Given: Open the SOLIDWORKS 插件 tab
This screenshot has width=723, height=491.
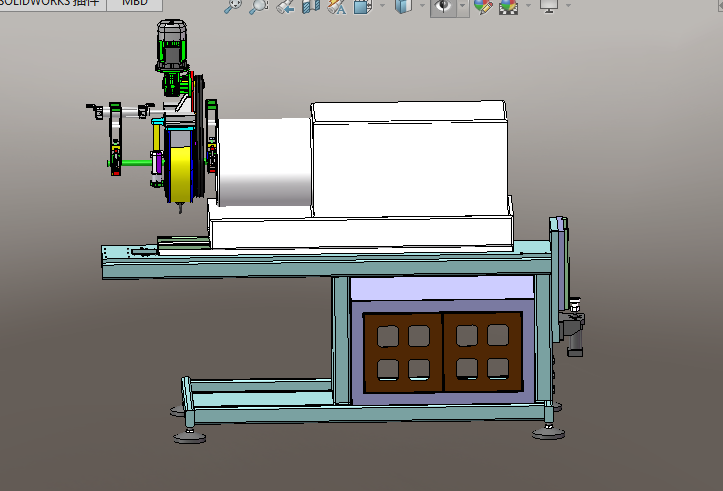Looking at the screenshot, I should tap(53, 4).
